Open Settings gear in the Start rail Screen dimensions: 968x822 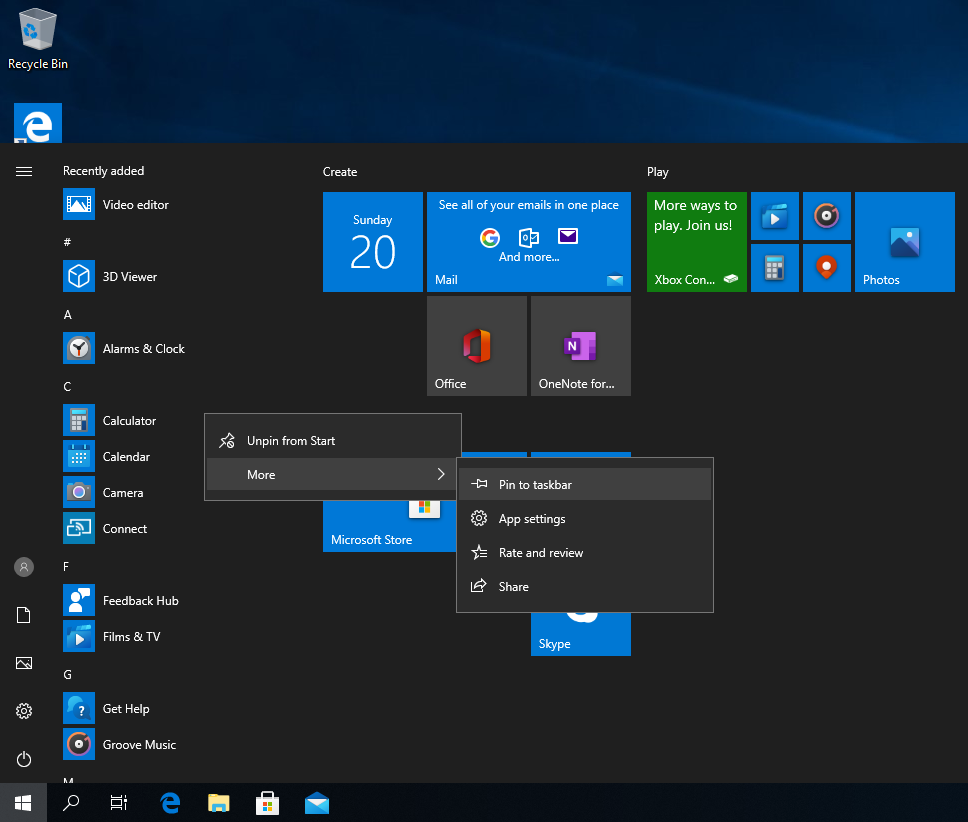point(23,711)
